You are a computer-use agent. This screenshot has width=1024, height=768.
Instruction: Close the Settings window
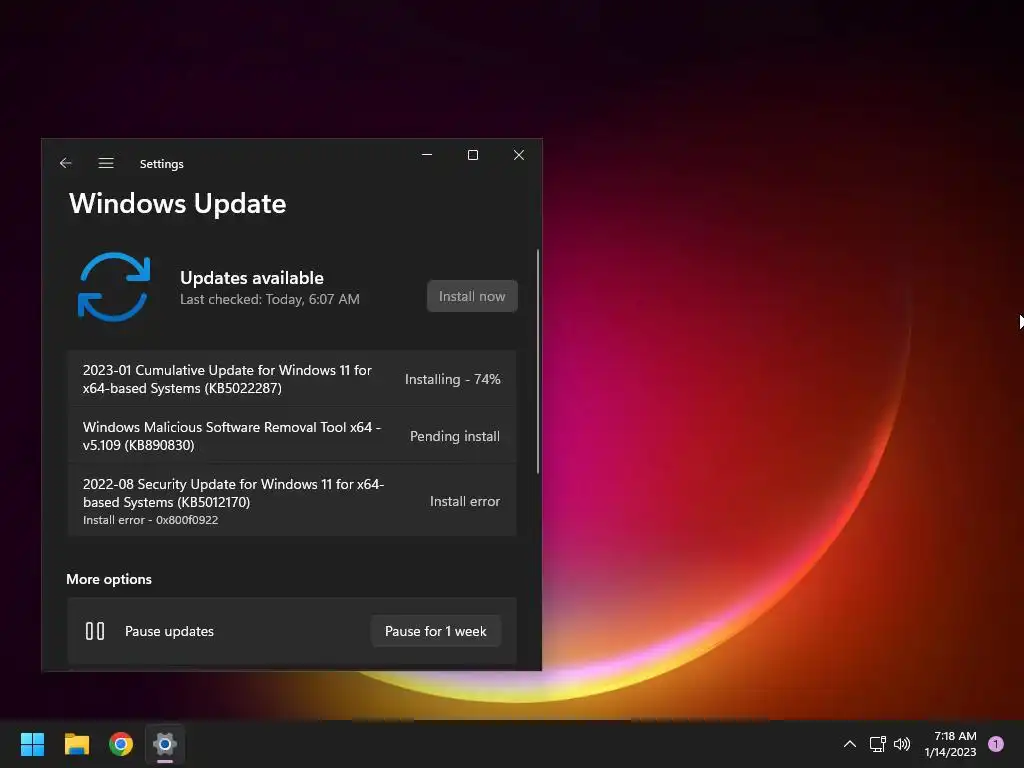click(x=519, y=155)
